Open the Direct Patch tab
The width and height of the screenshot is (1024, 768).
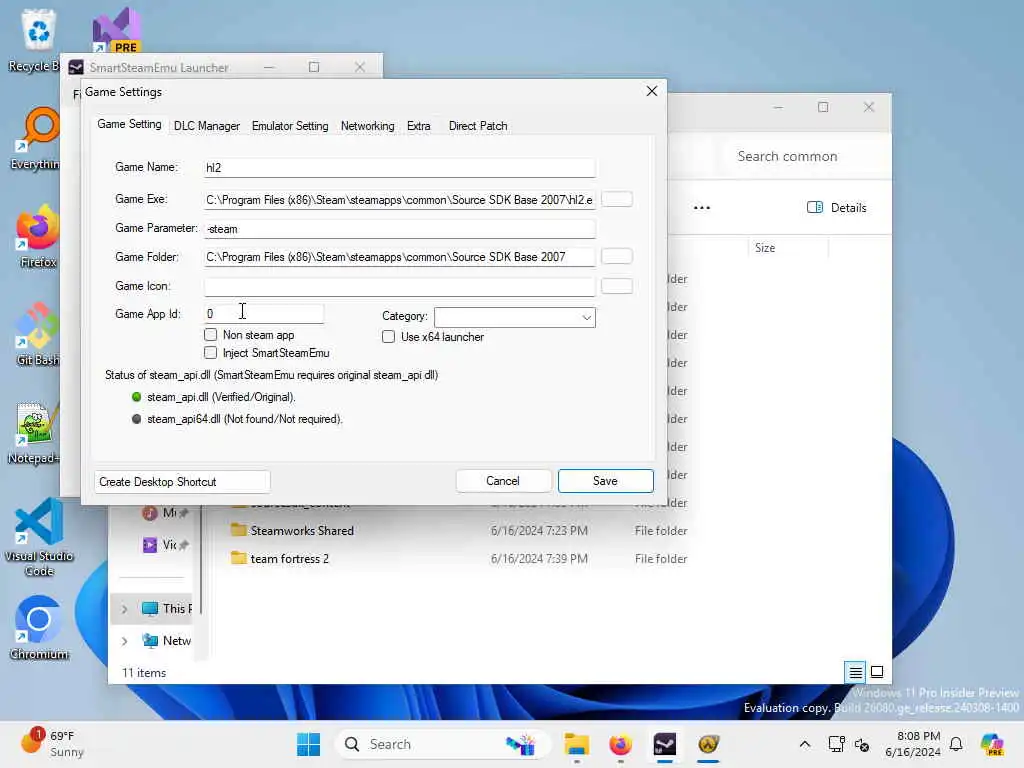tap(478, 126)
